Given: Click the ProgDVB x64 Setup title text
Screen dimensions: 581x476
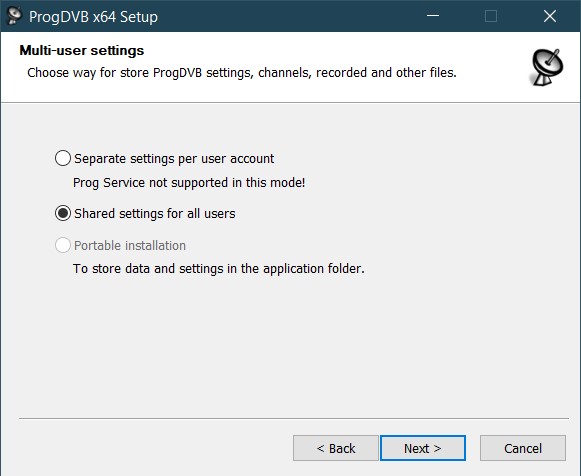Looking at the screenshot, I should coord(93,17).
